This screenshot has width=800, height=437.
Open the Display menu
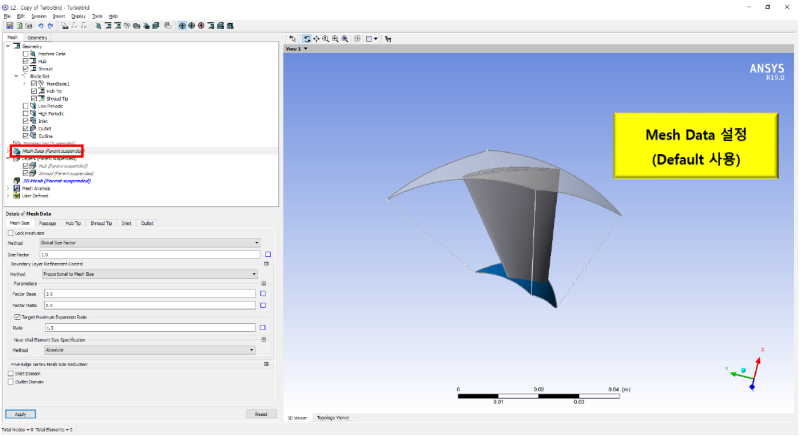click(x=78, y=16)
